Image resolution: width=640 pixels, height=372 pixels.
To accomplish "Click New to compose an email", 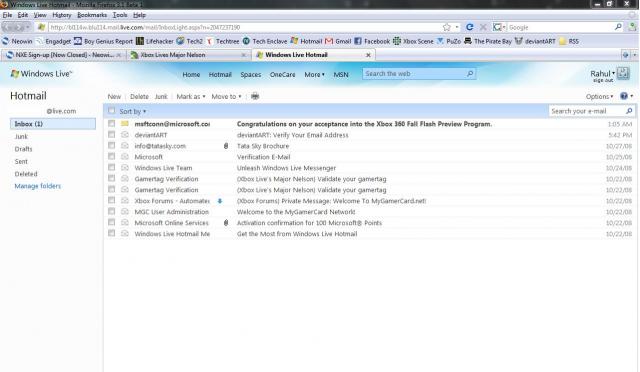I will click(x=114, y=96).
